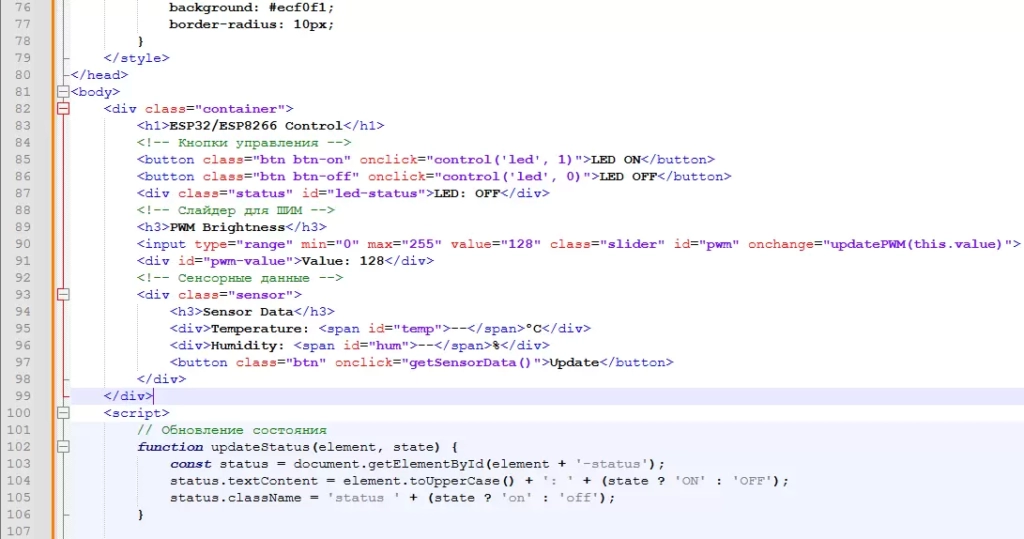
Task: Click 'slider' class value on line 90
Action: click(632, 244)
